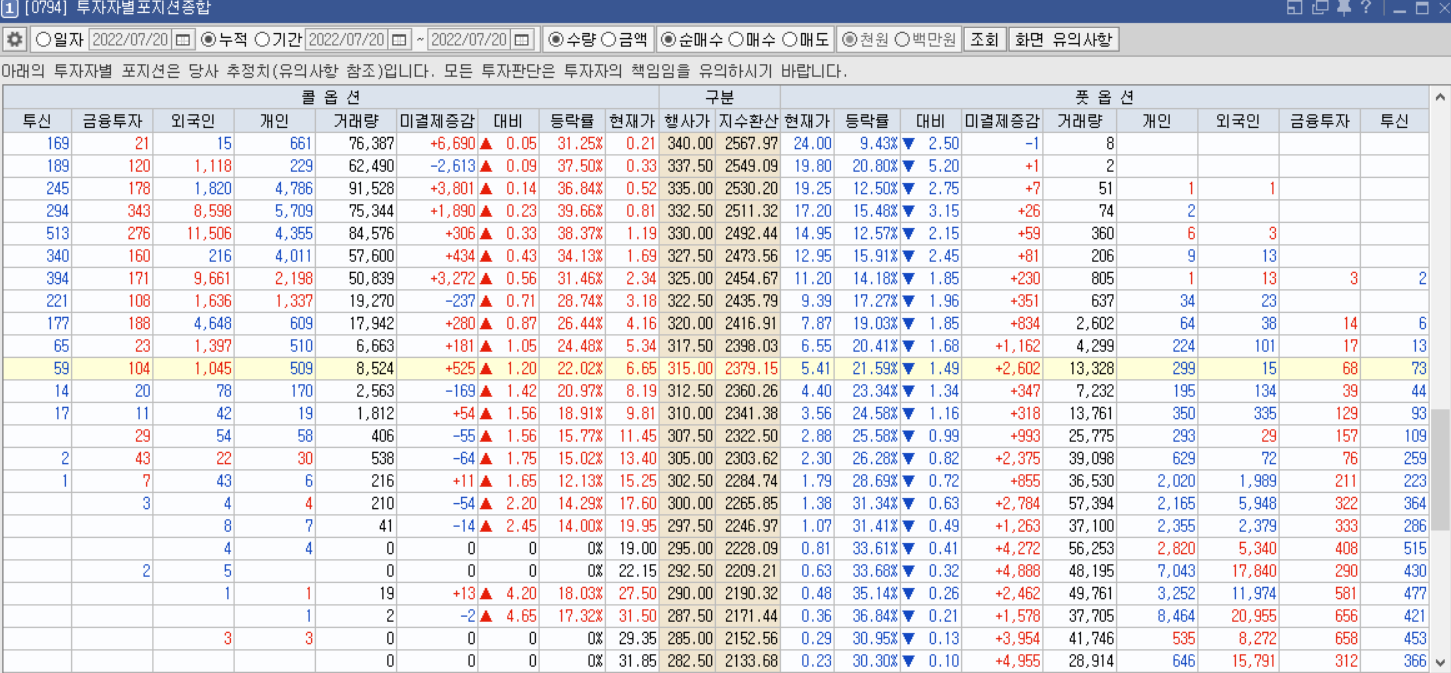1451x673 pixels.
Task: Click put open interest change +4,955
Action: [x=1003, y=661]
